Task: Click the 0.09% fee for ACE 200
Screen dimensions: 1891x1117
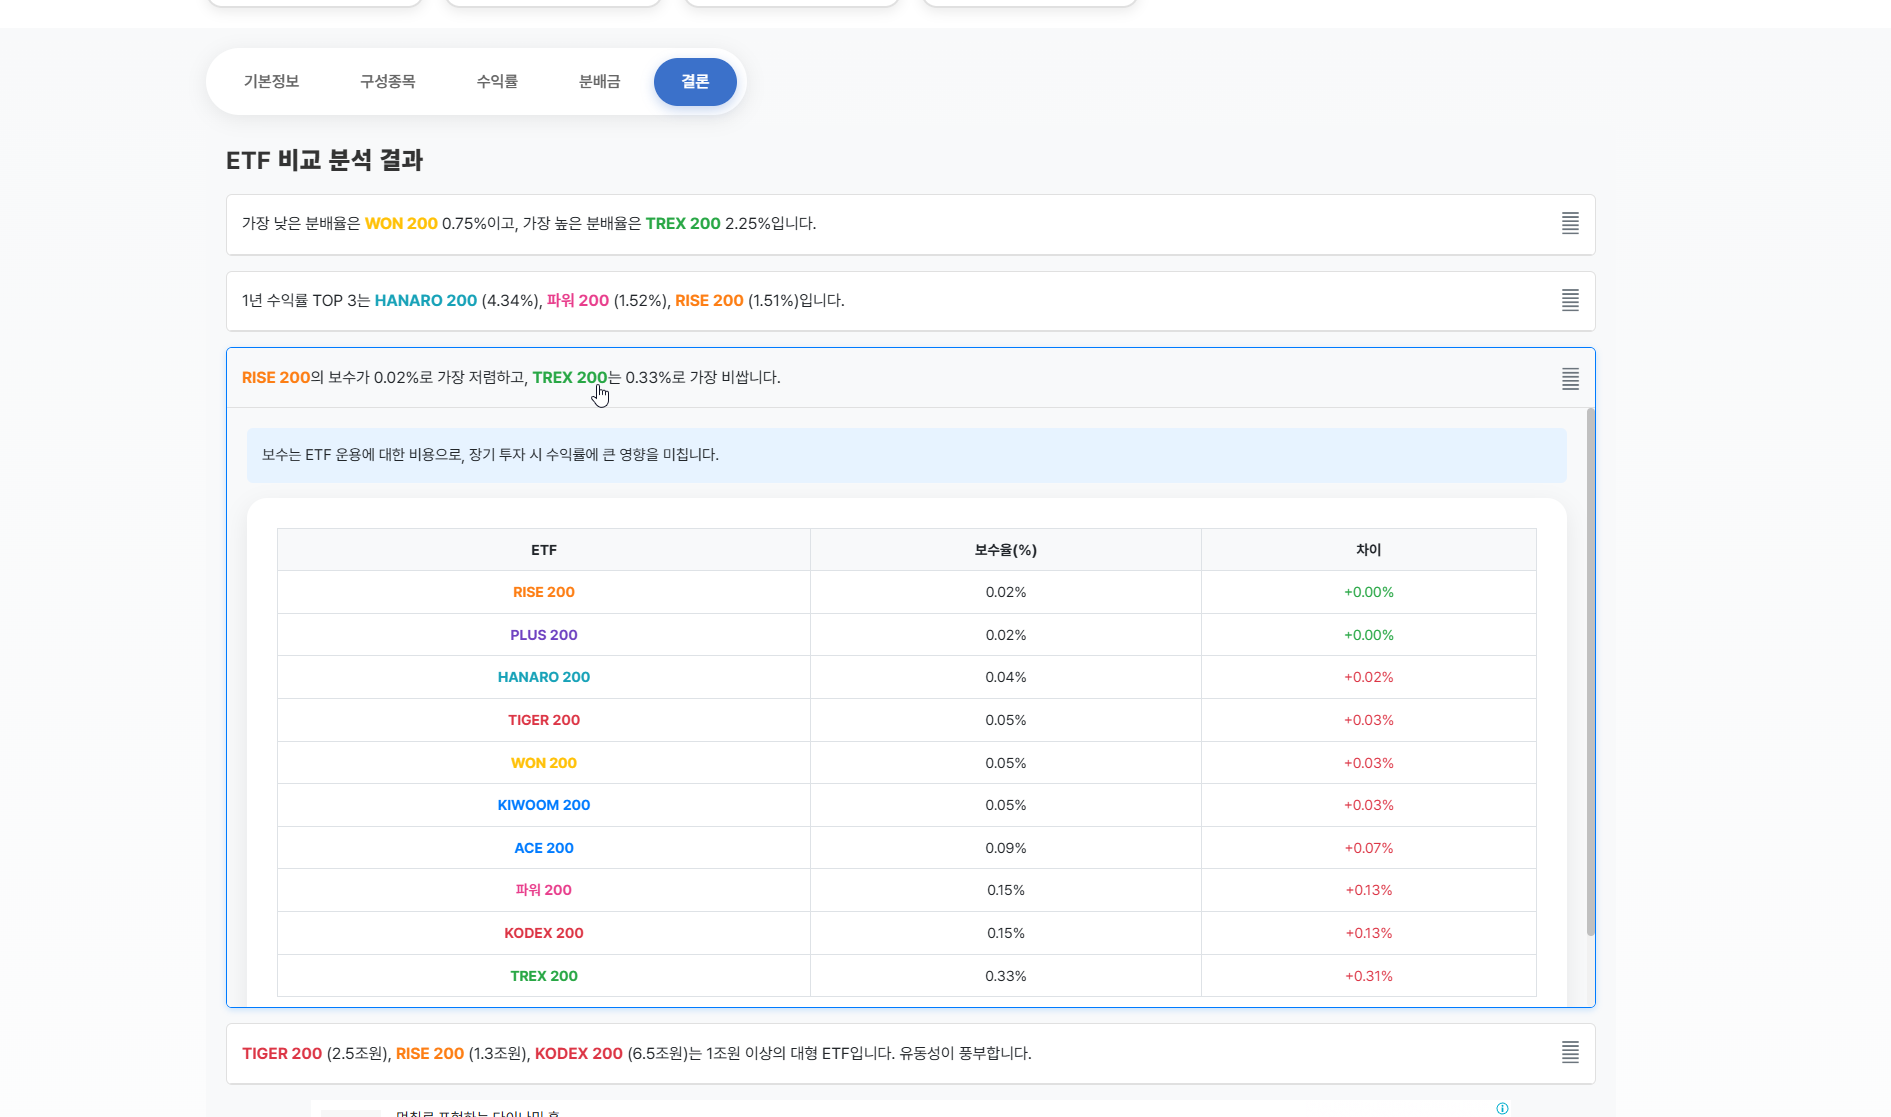Action: (x=1005, y=848)
